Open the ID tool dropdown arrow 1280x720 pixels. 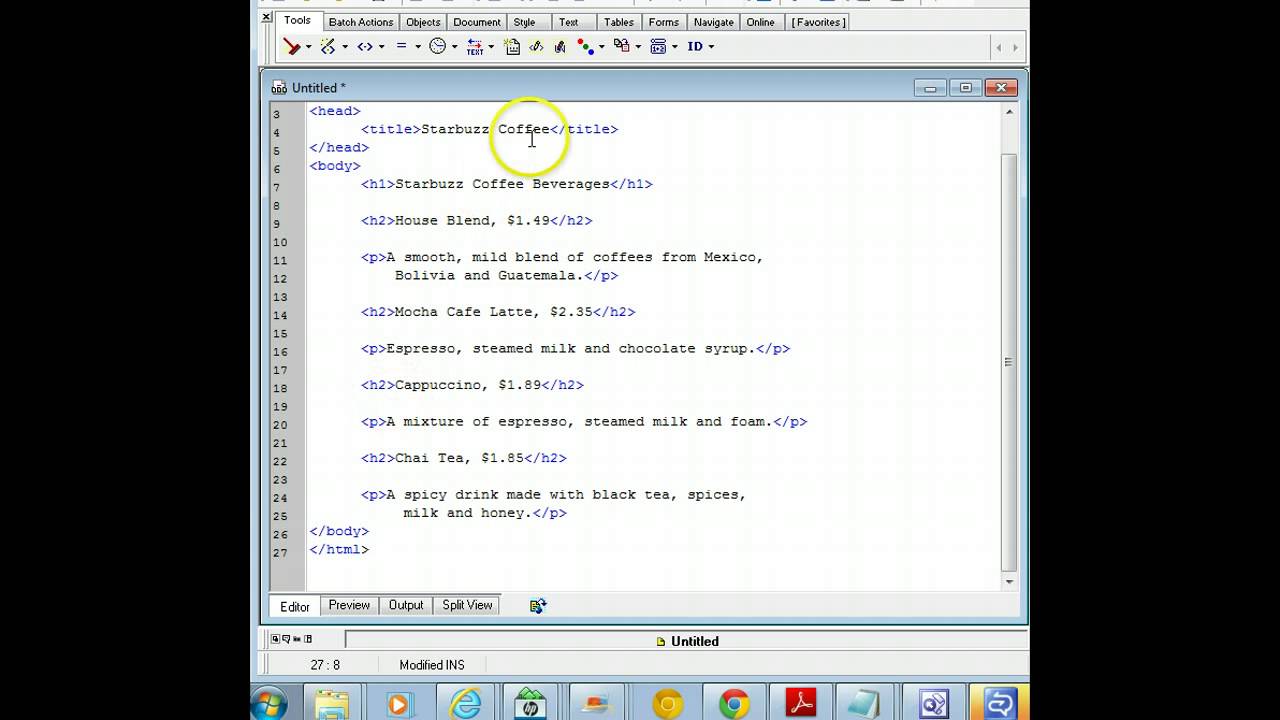point(711,47)
